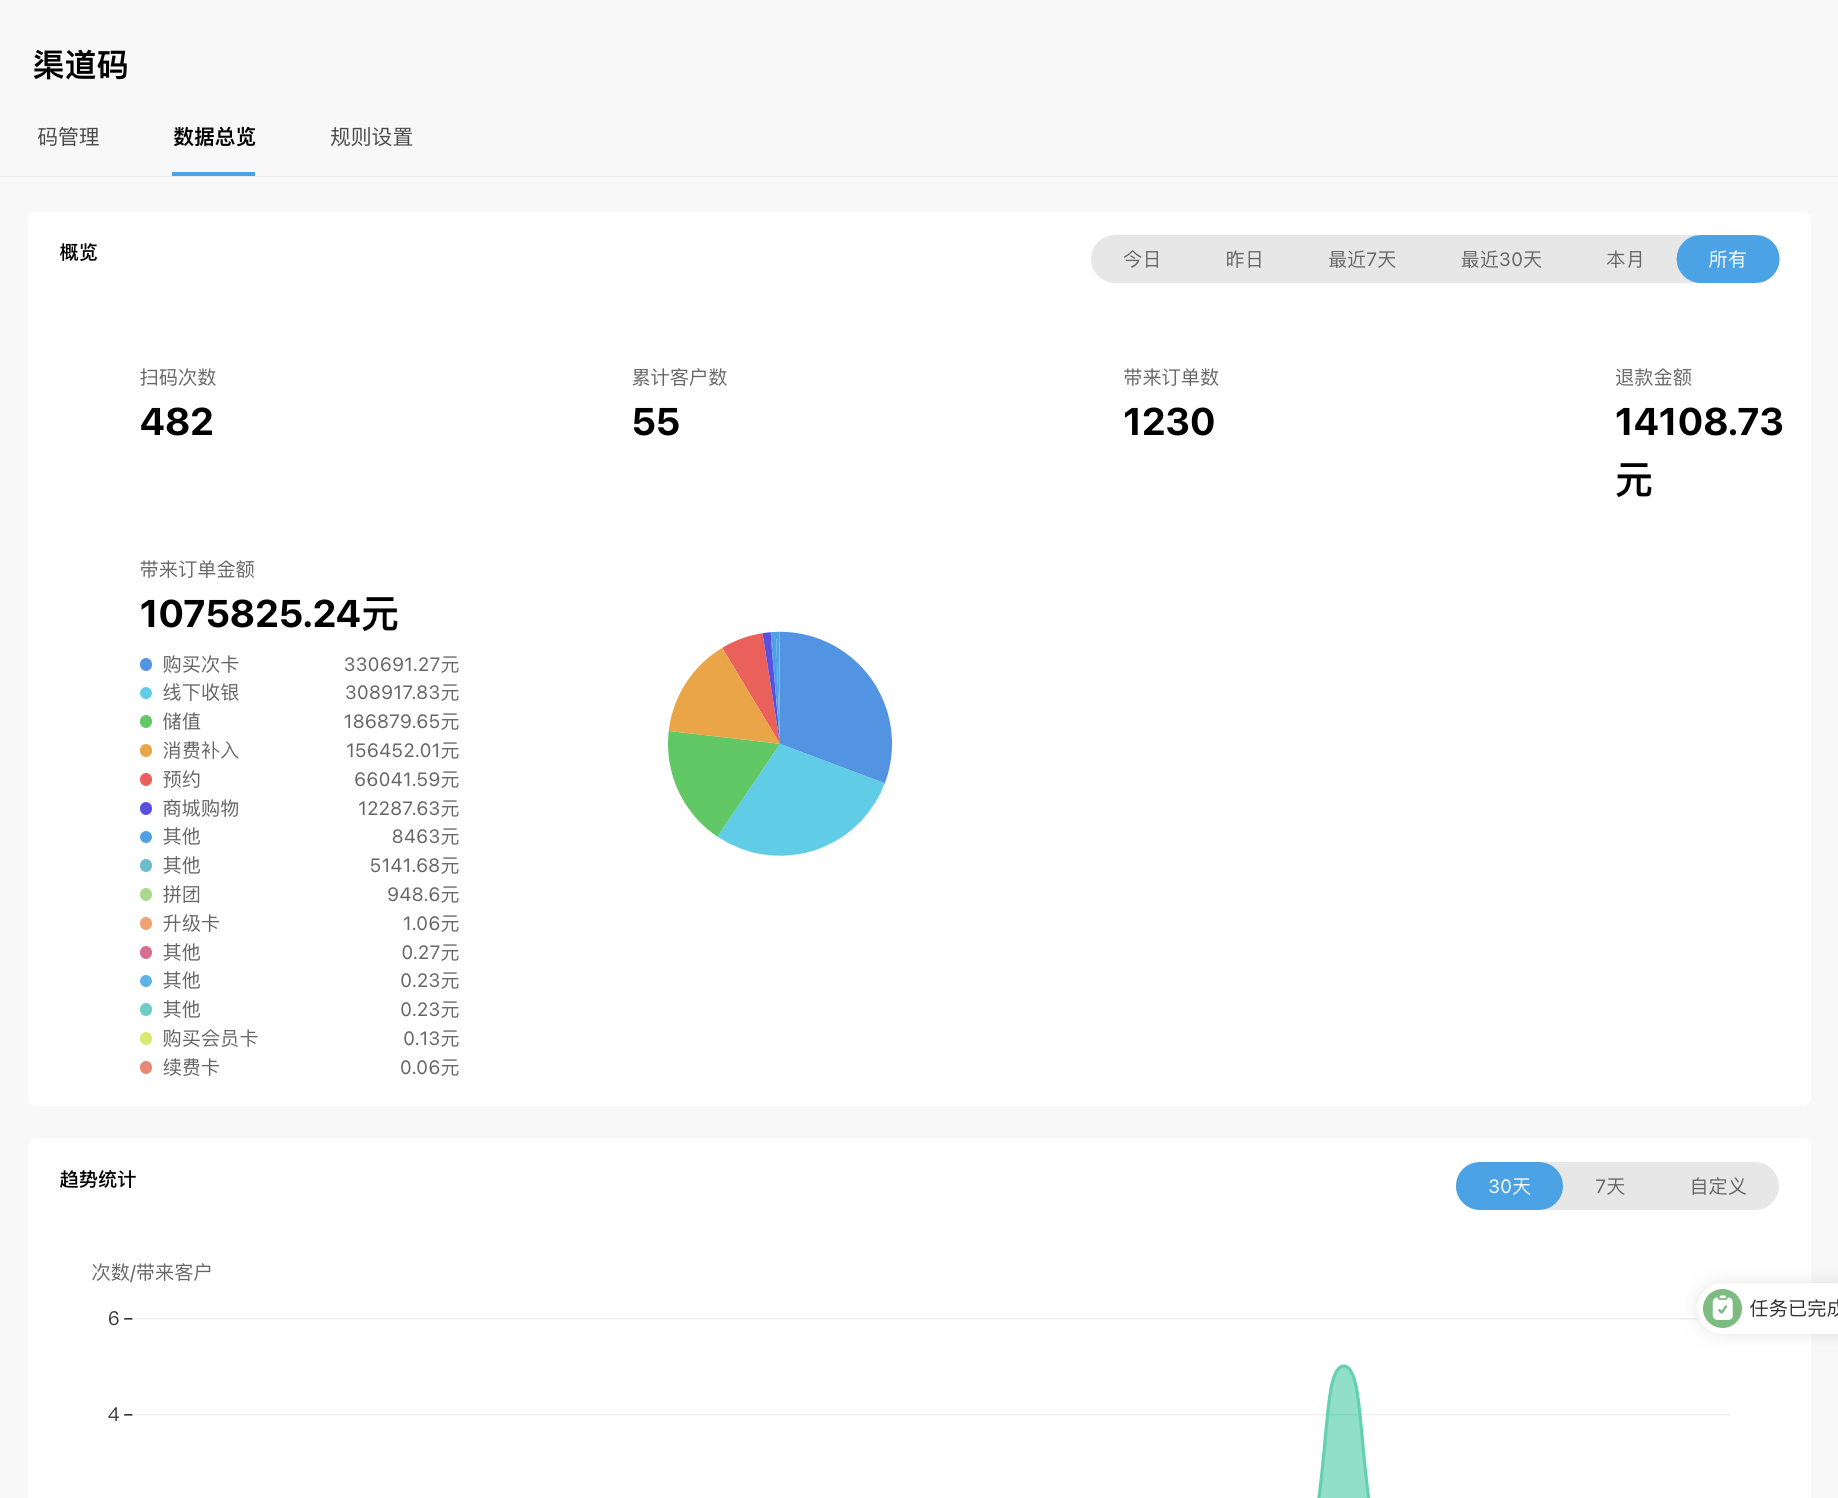Select the 本月 time range
Viewport: 1838px width, 1498px height.
coord(1624,259)
